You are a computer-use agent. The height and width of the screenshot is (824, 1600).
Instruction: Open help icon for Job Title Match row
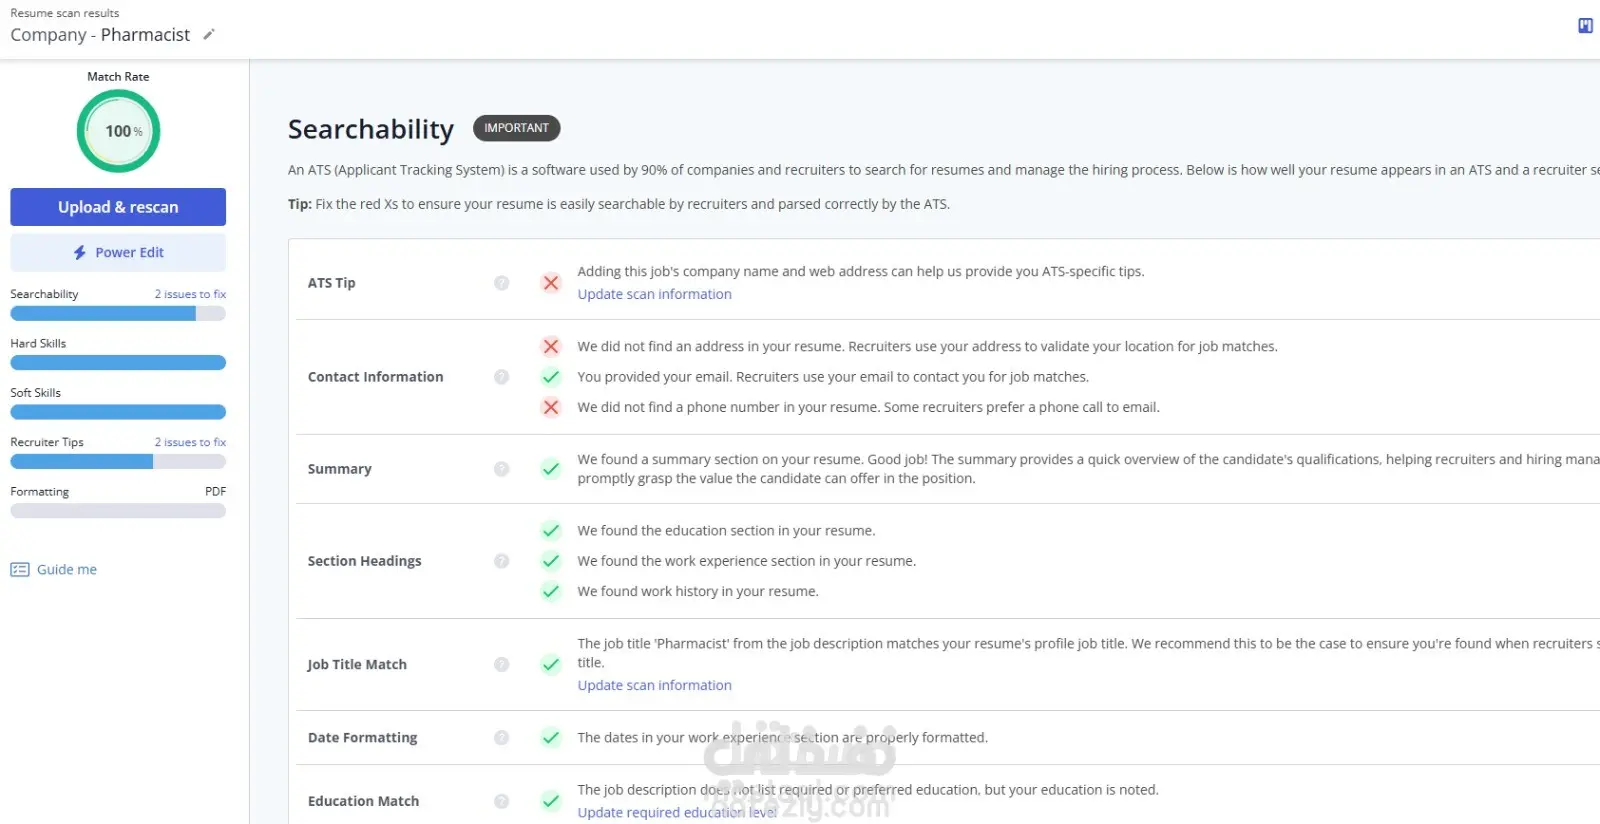tap(502, 664)
